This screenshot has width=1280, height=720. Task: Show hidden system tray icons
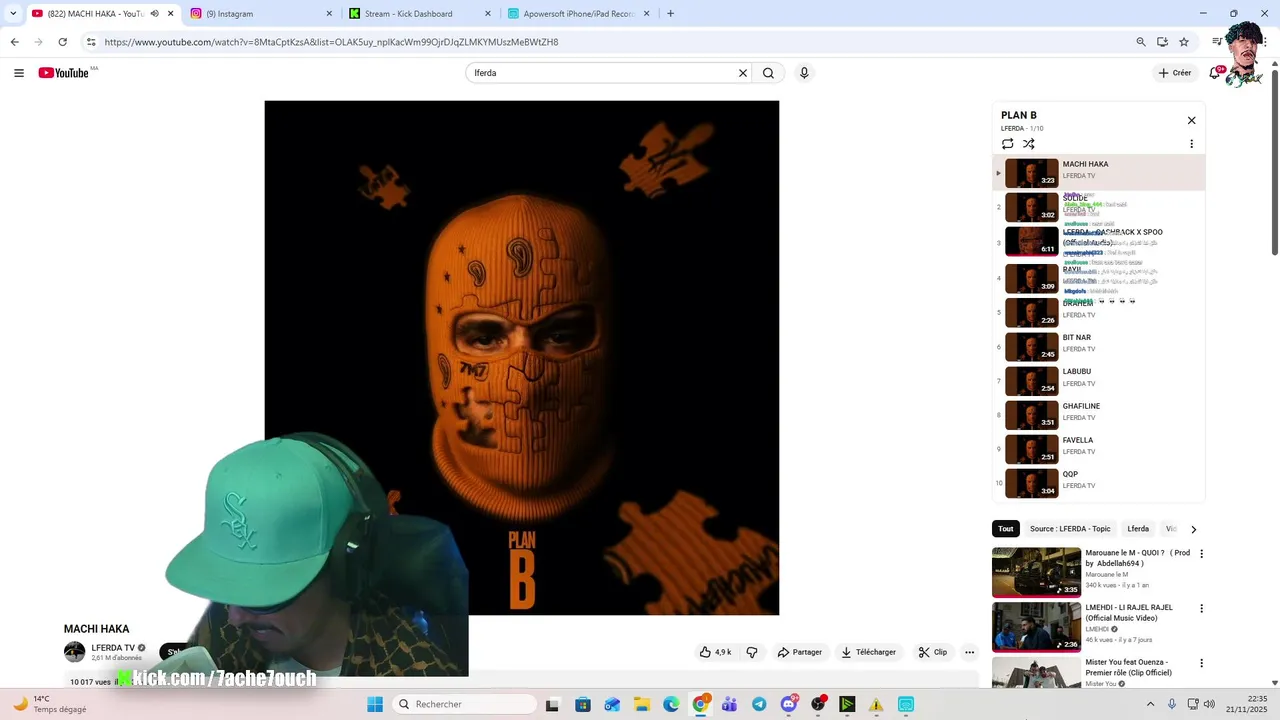pyautogui.click(x=1150, y=704)
